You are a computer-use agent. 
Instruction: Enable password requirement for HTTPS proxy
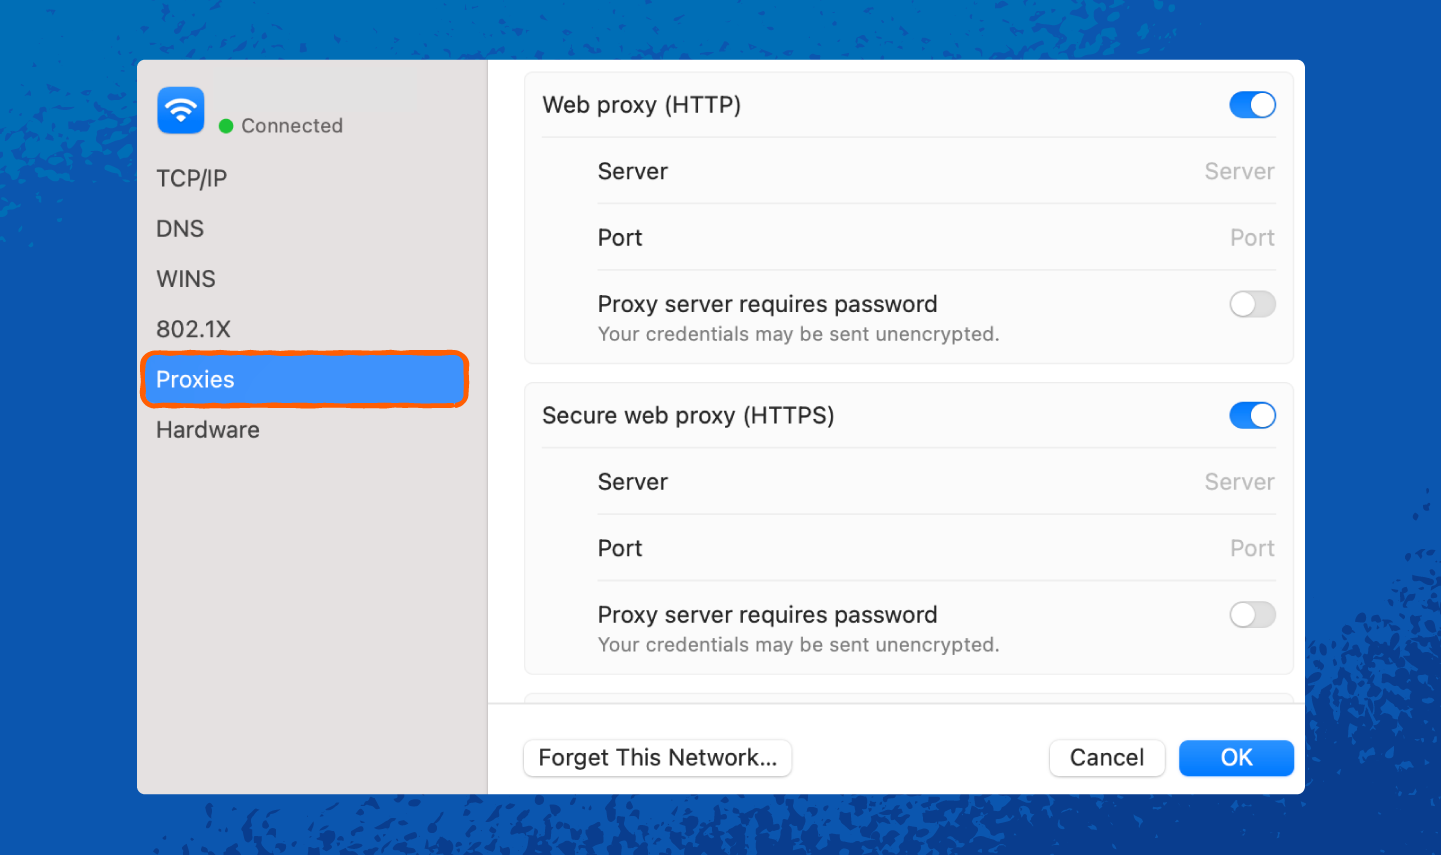1252,615
